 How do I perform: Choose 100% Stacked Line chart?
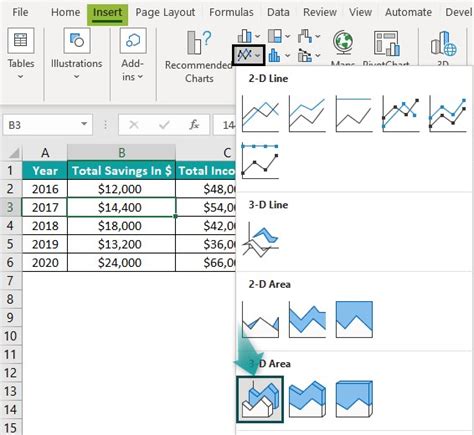pos(354,114)
